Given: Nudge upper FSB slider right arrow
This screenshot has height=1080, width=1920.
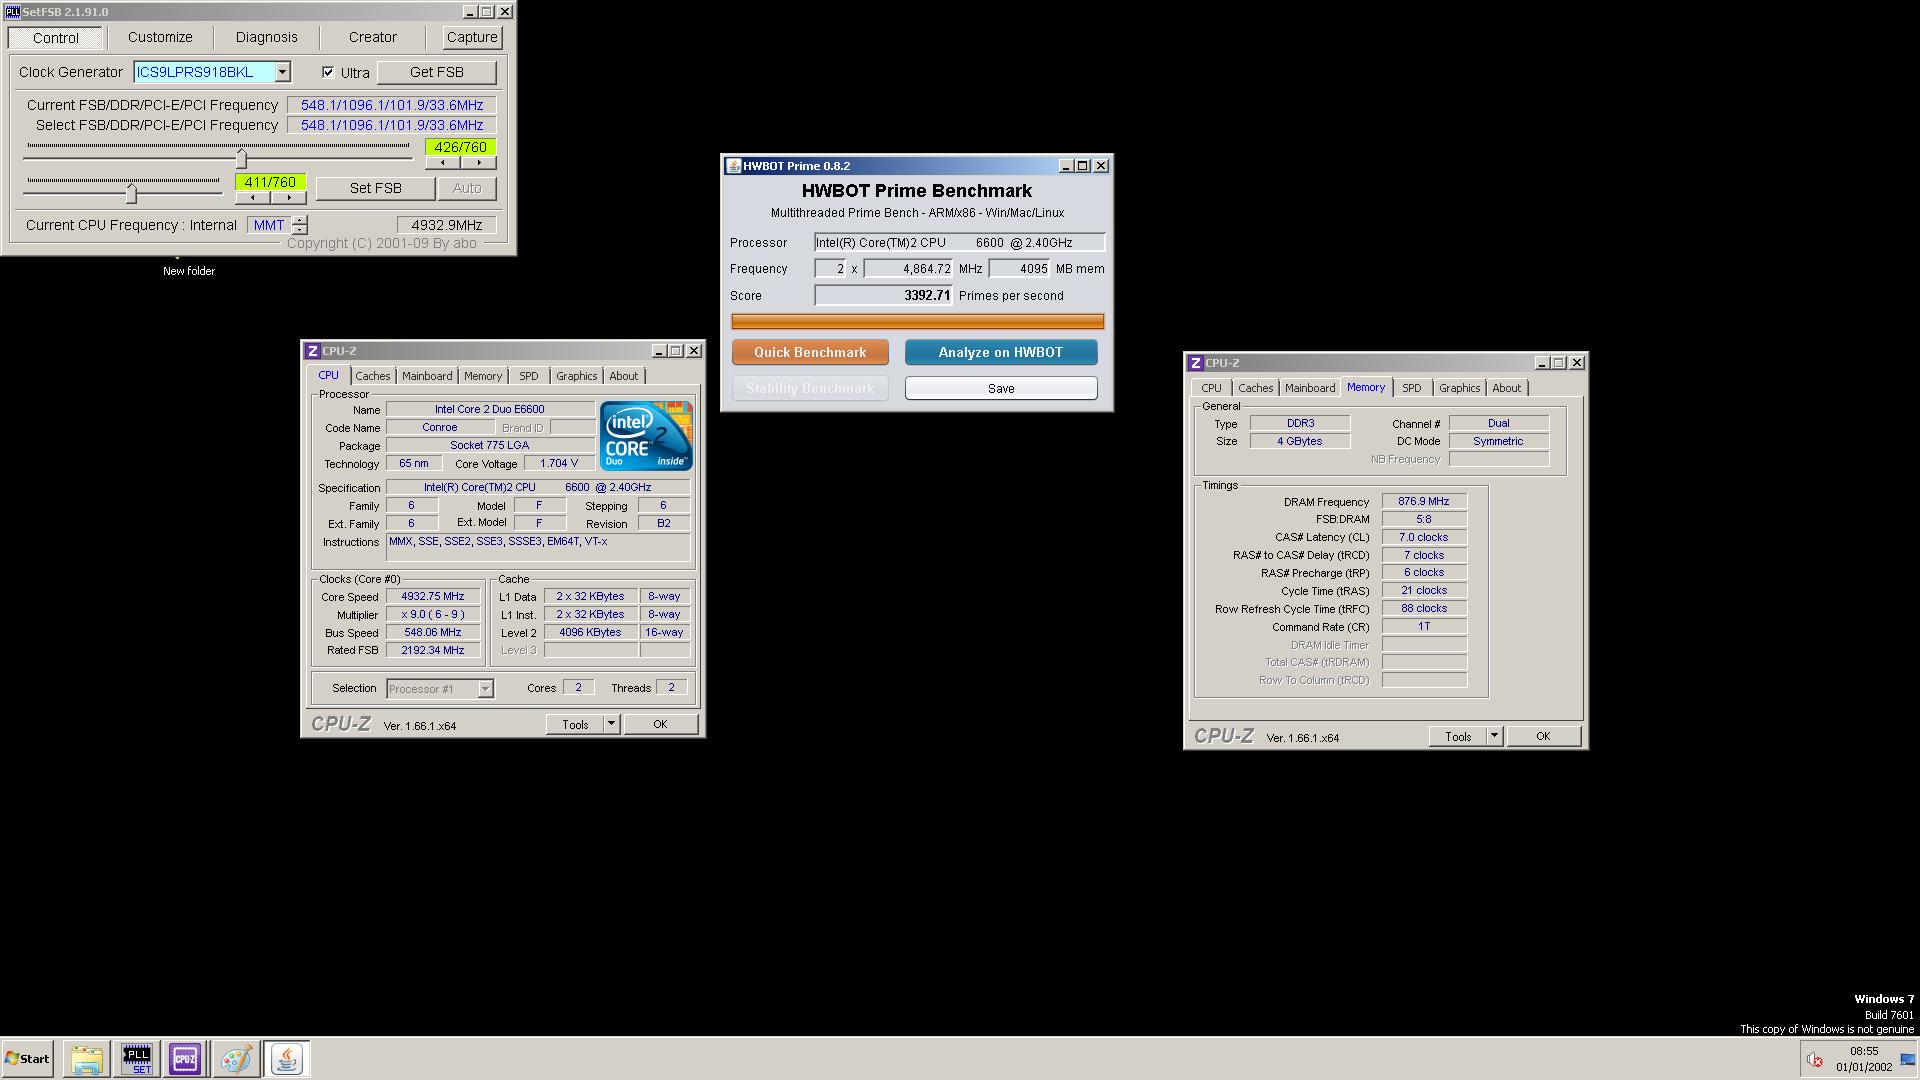Looking at the screenshot, I should [x=478, y=163].
